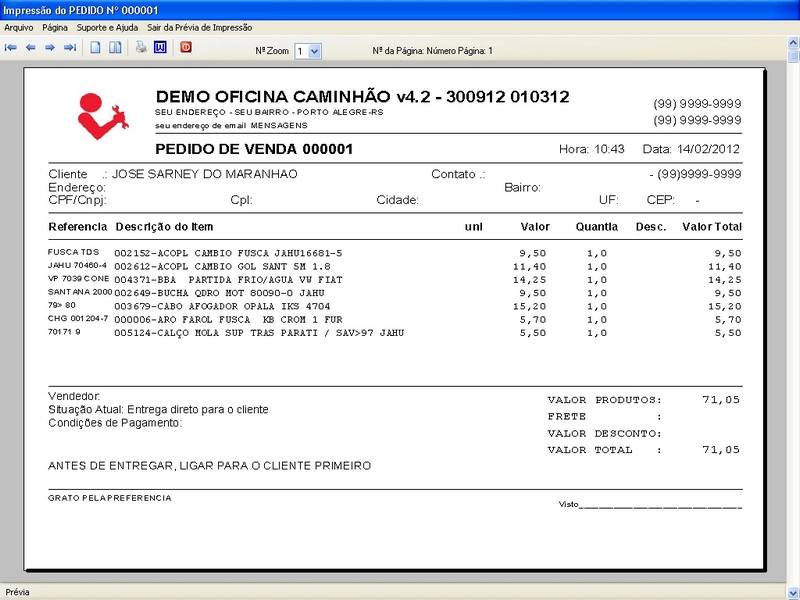This screenshot has width=800, height=600.
Task: Click the red exit preview icon
Action: [x=186, y=47]
